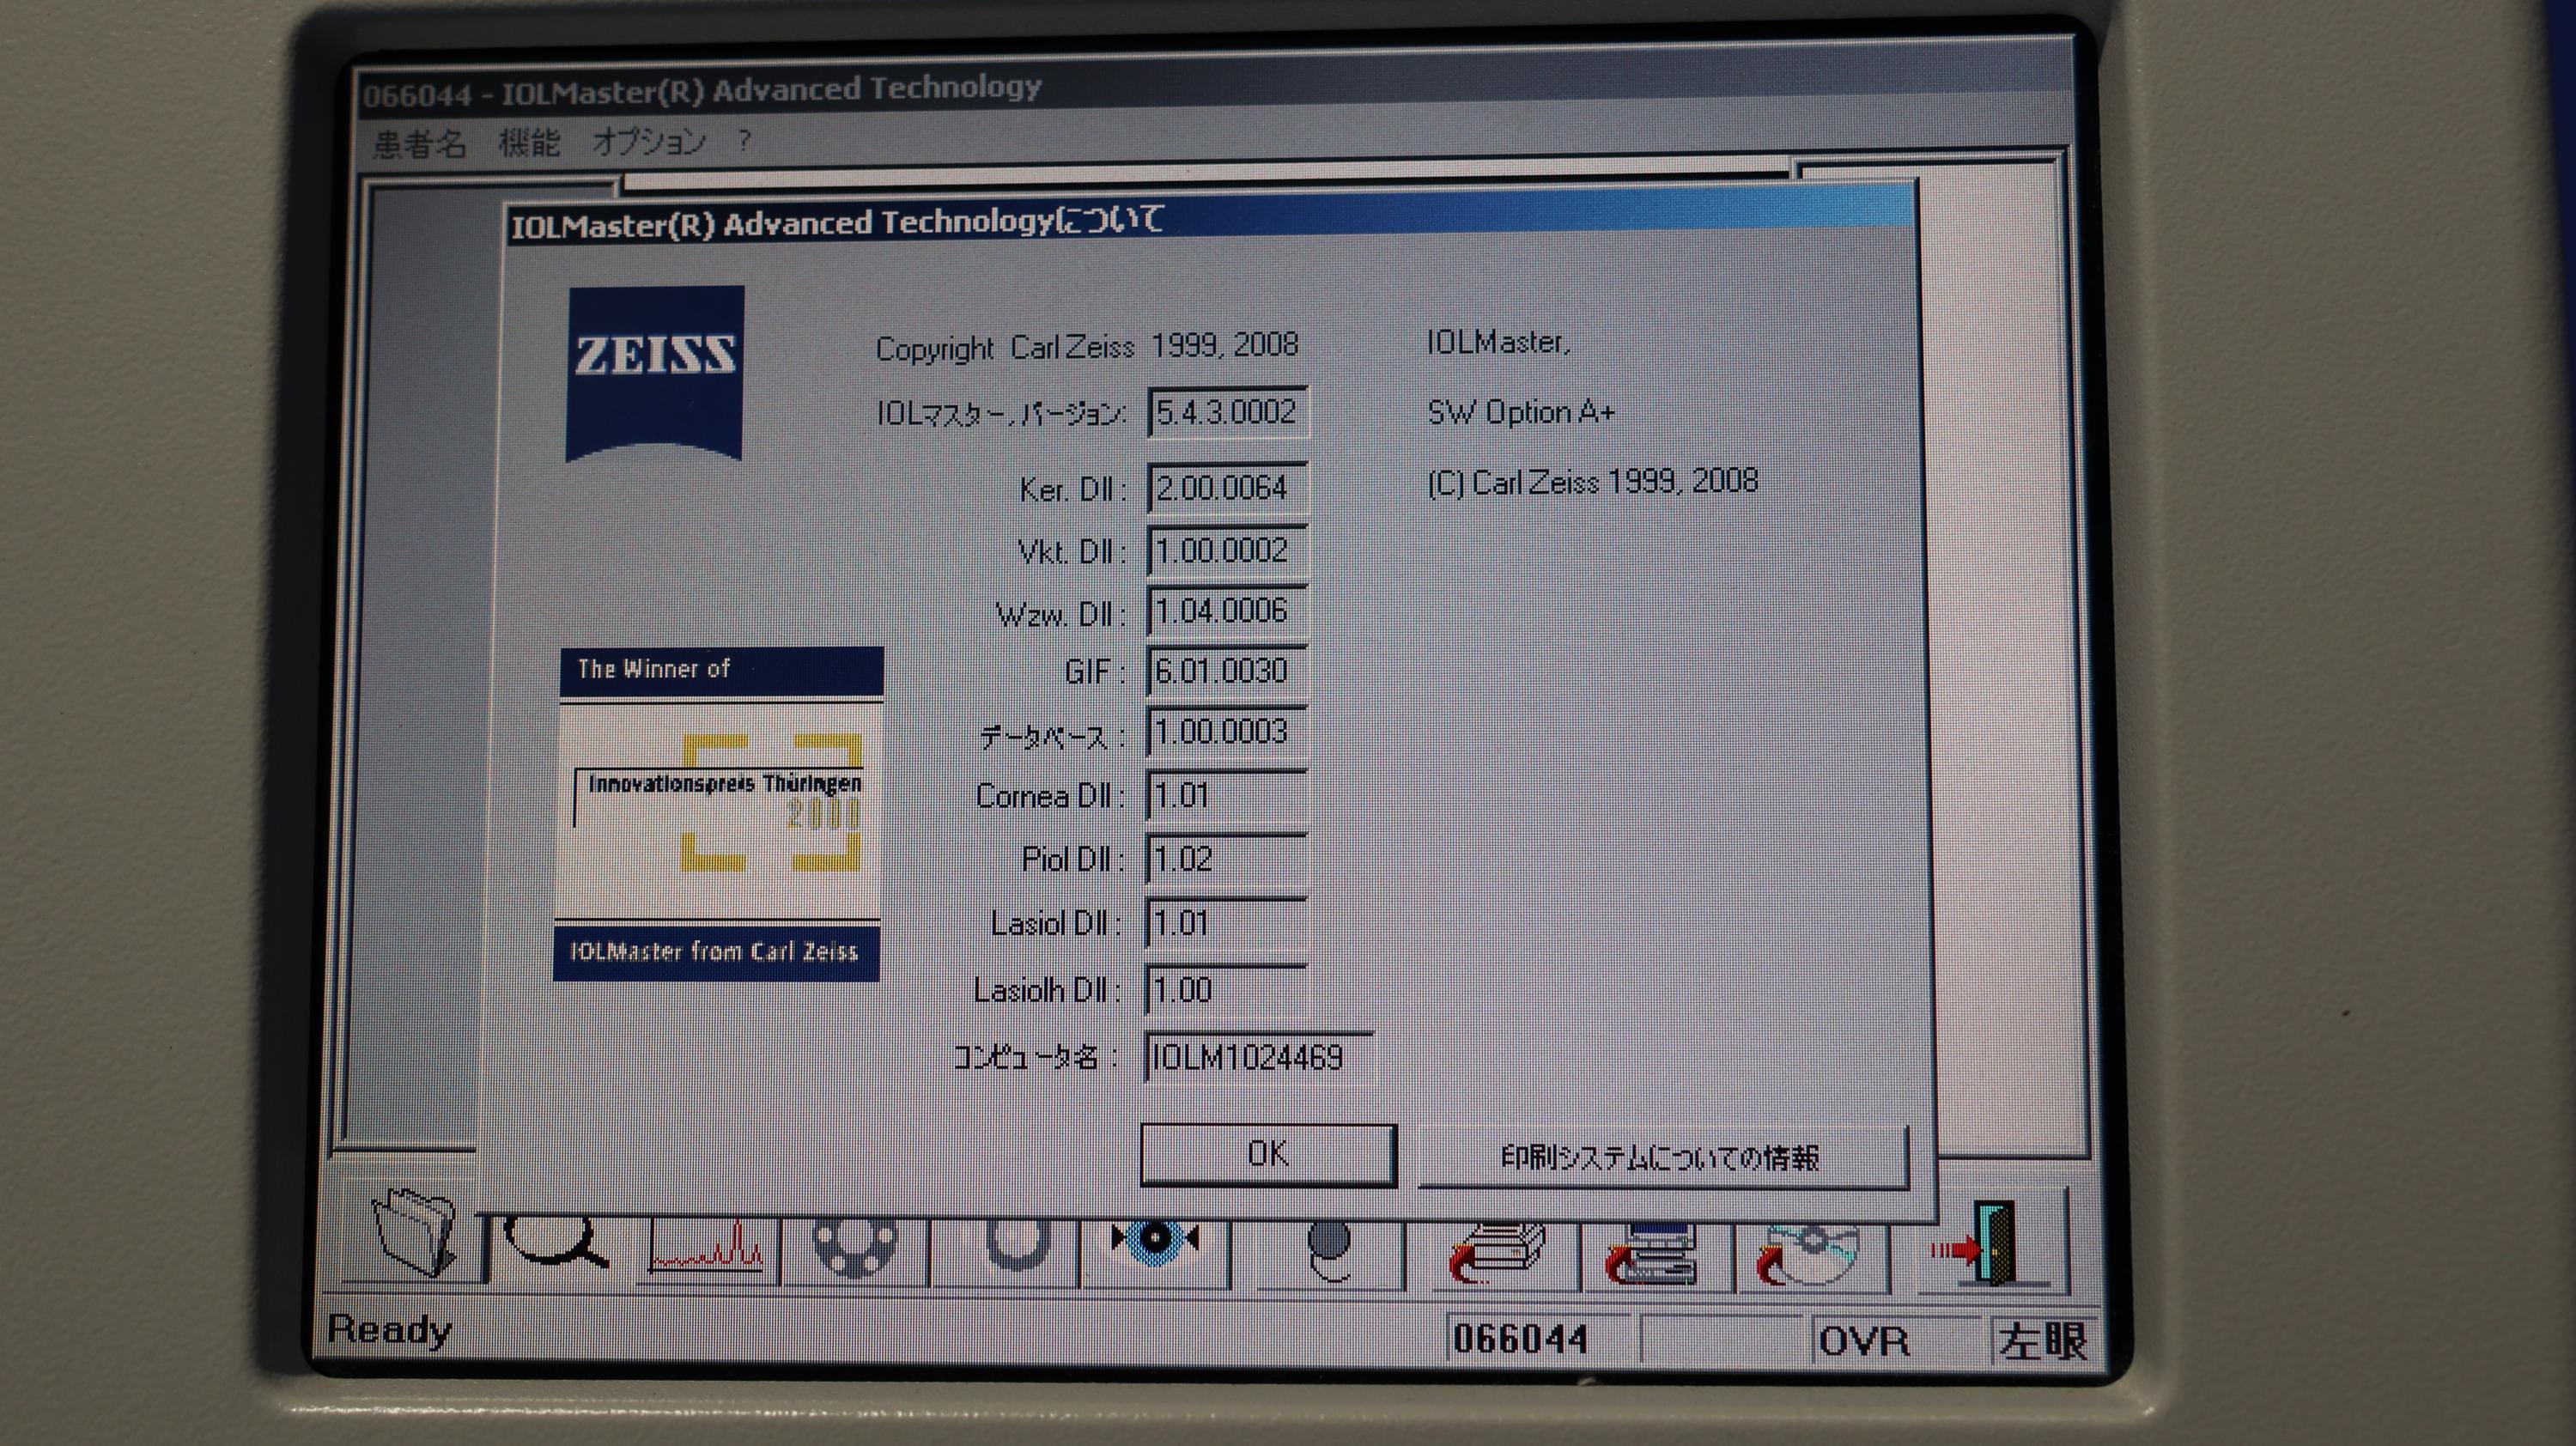The image size is (2576, 1446).
Task: Click the OVR status bar indicator
Action: coord(1864,1340)
